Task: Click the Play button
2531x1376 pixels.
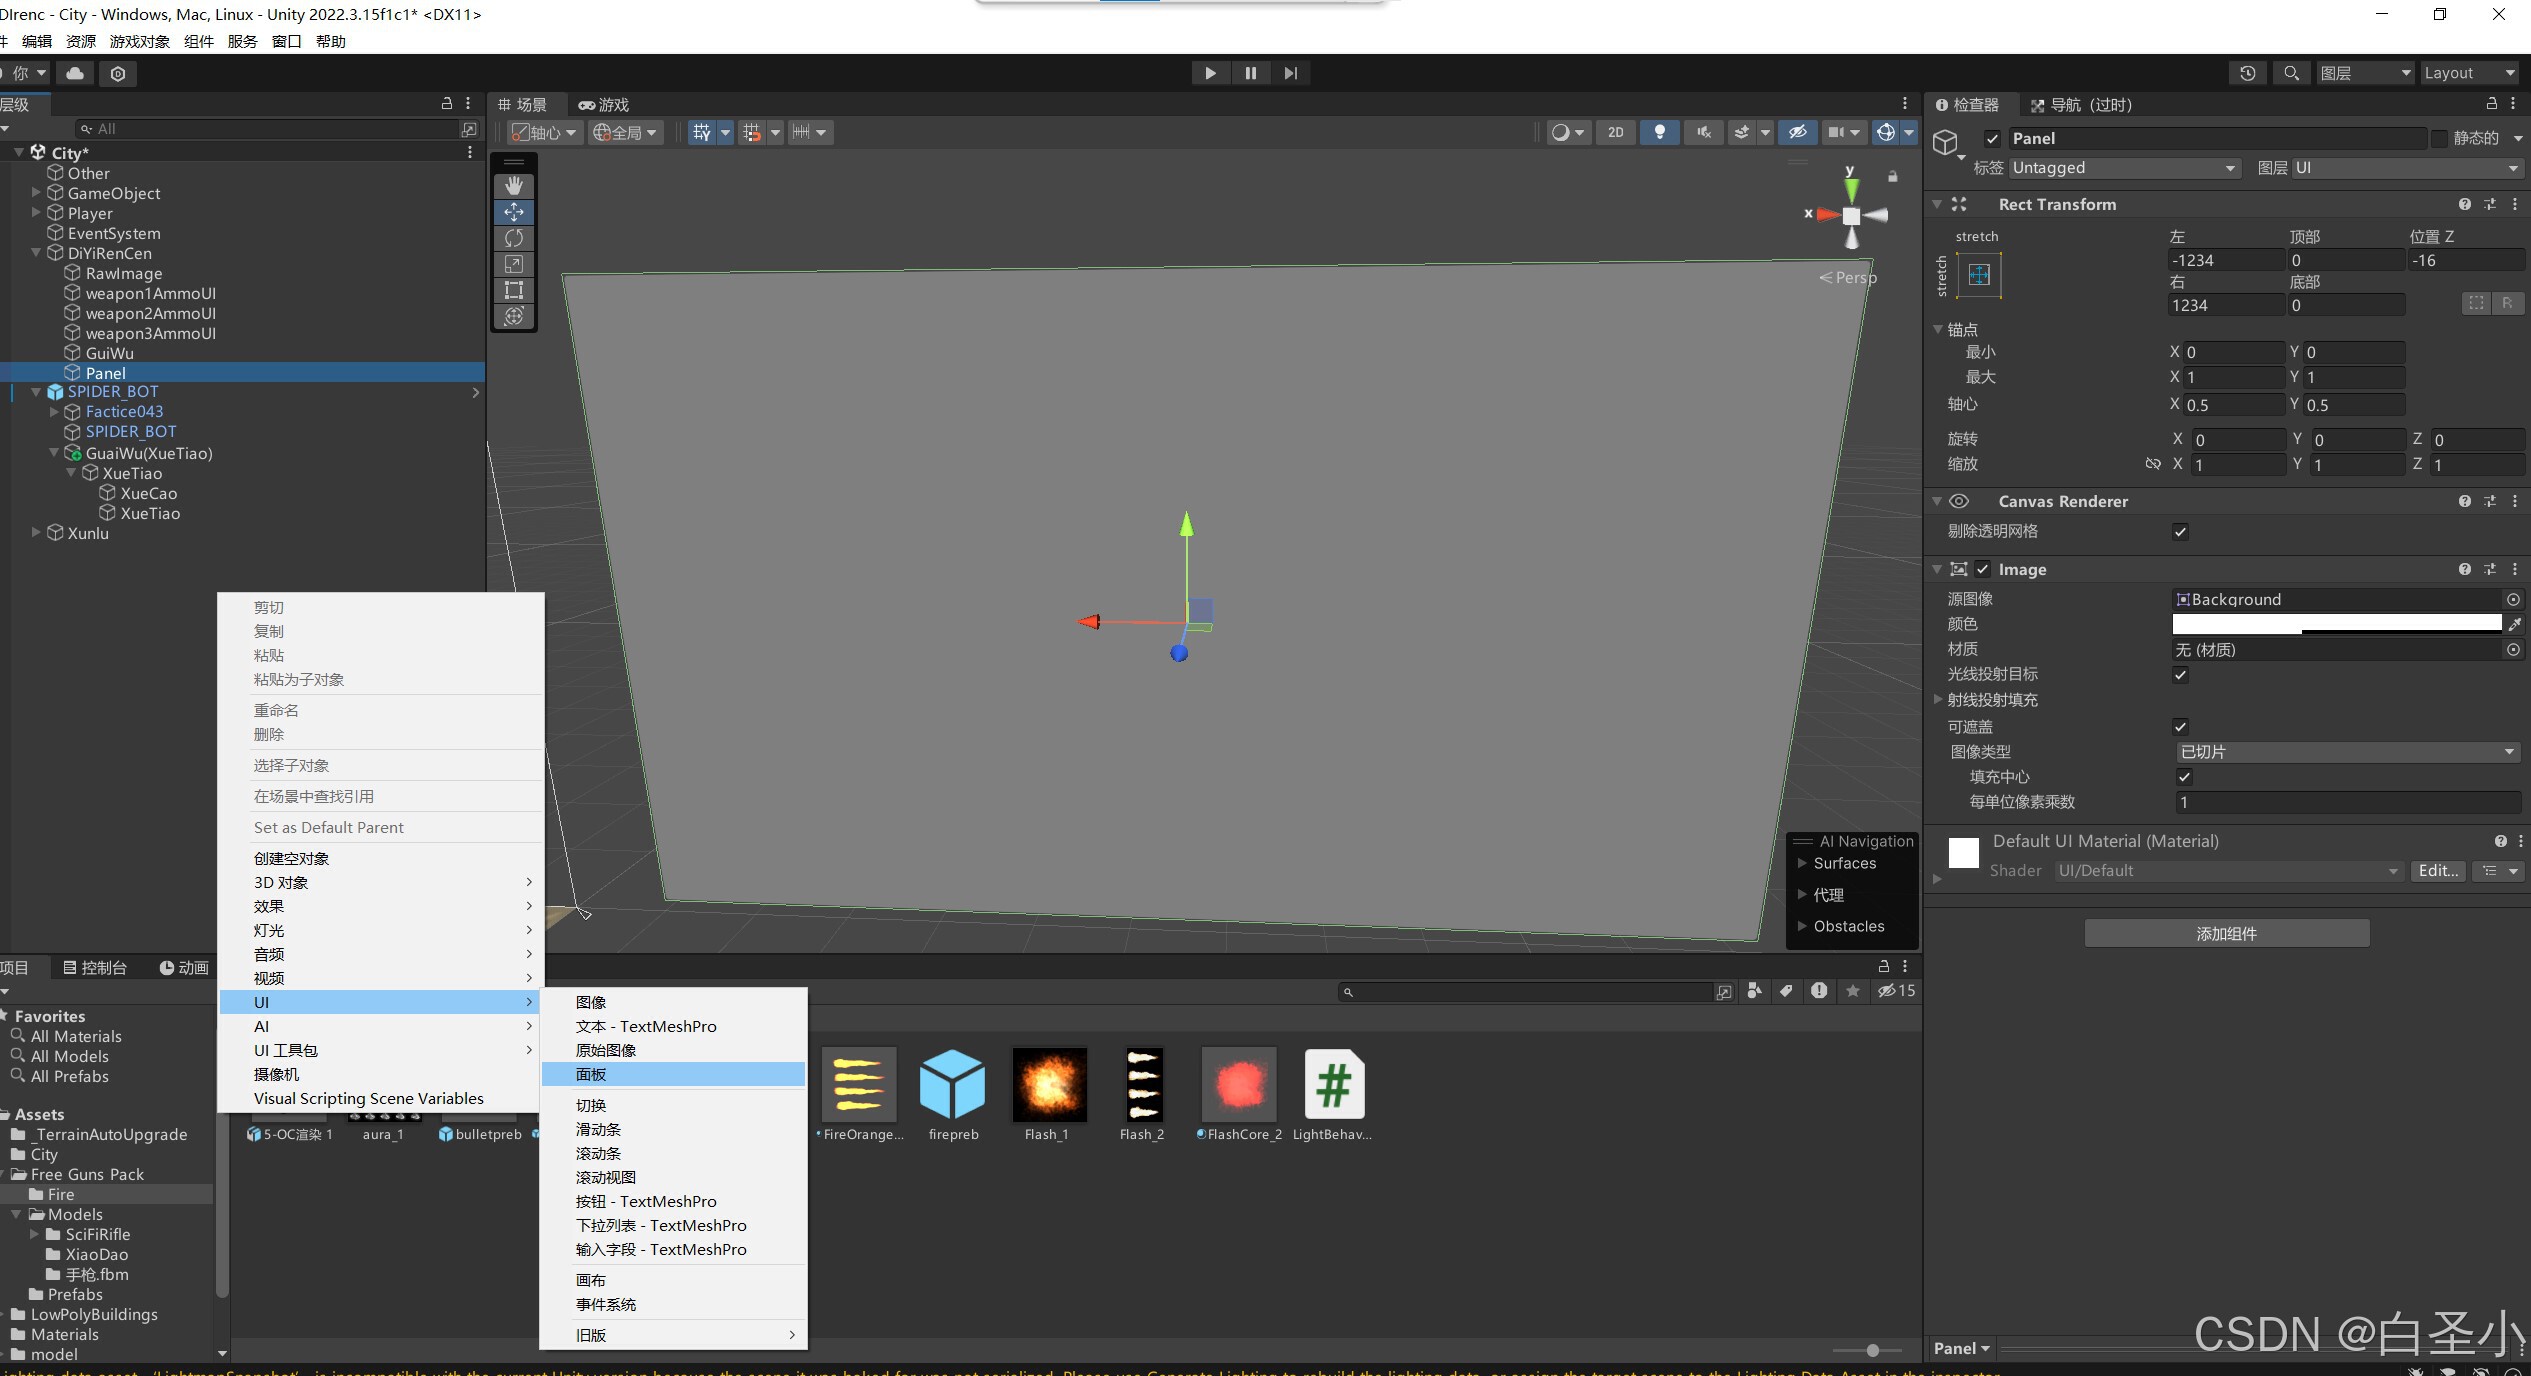Action: pyautogui.click(x=1210, y=73)
